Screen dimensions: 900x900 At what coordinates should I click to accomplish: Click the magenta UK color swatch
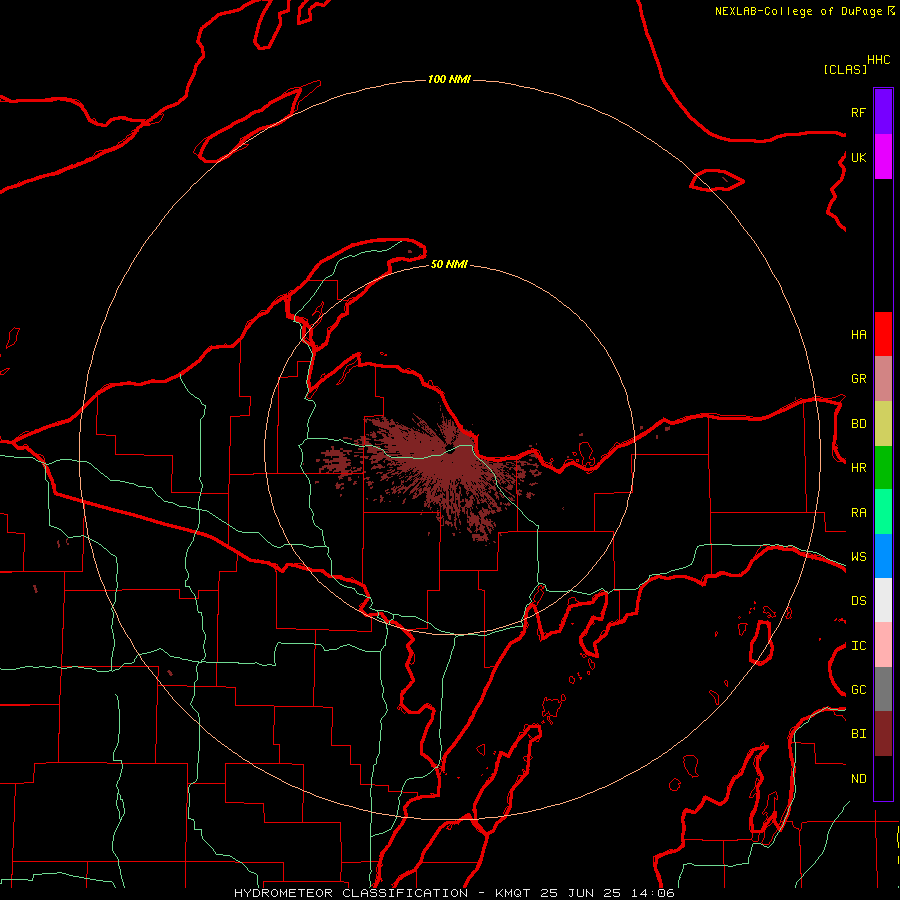pos(883,157)
